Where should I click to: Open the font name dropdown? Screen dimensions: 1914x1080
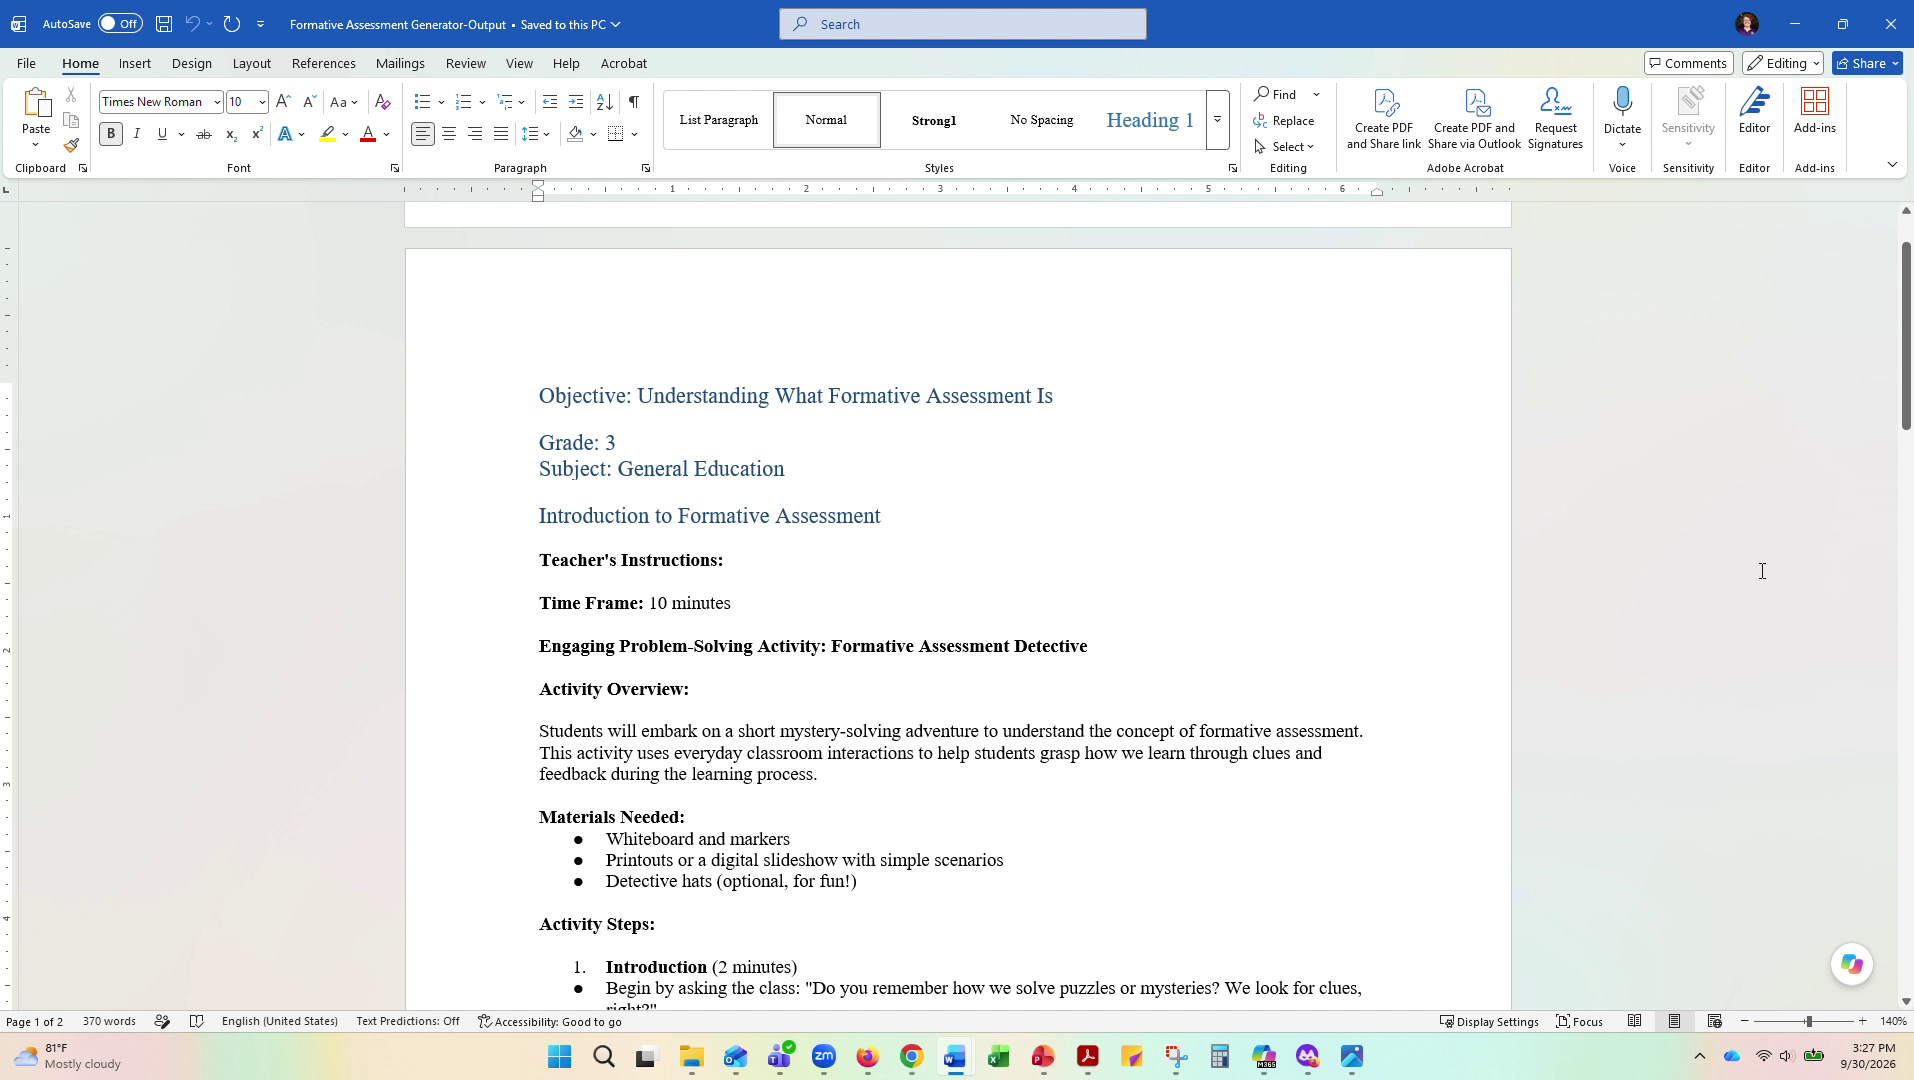(217, 102)
